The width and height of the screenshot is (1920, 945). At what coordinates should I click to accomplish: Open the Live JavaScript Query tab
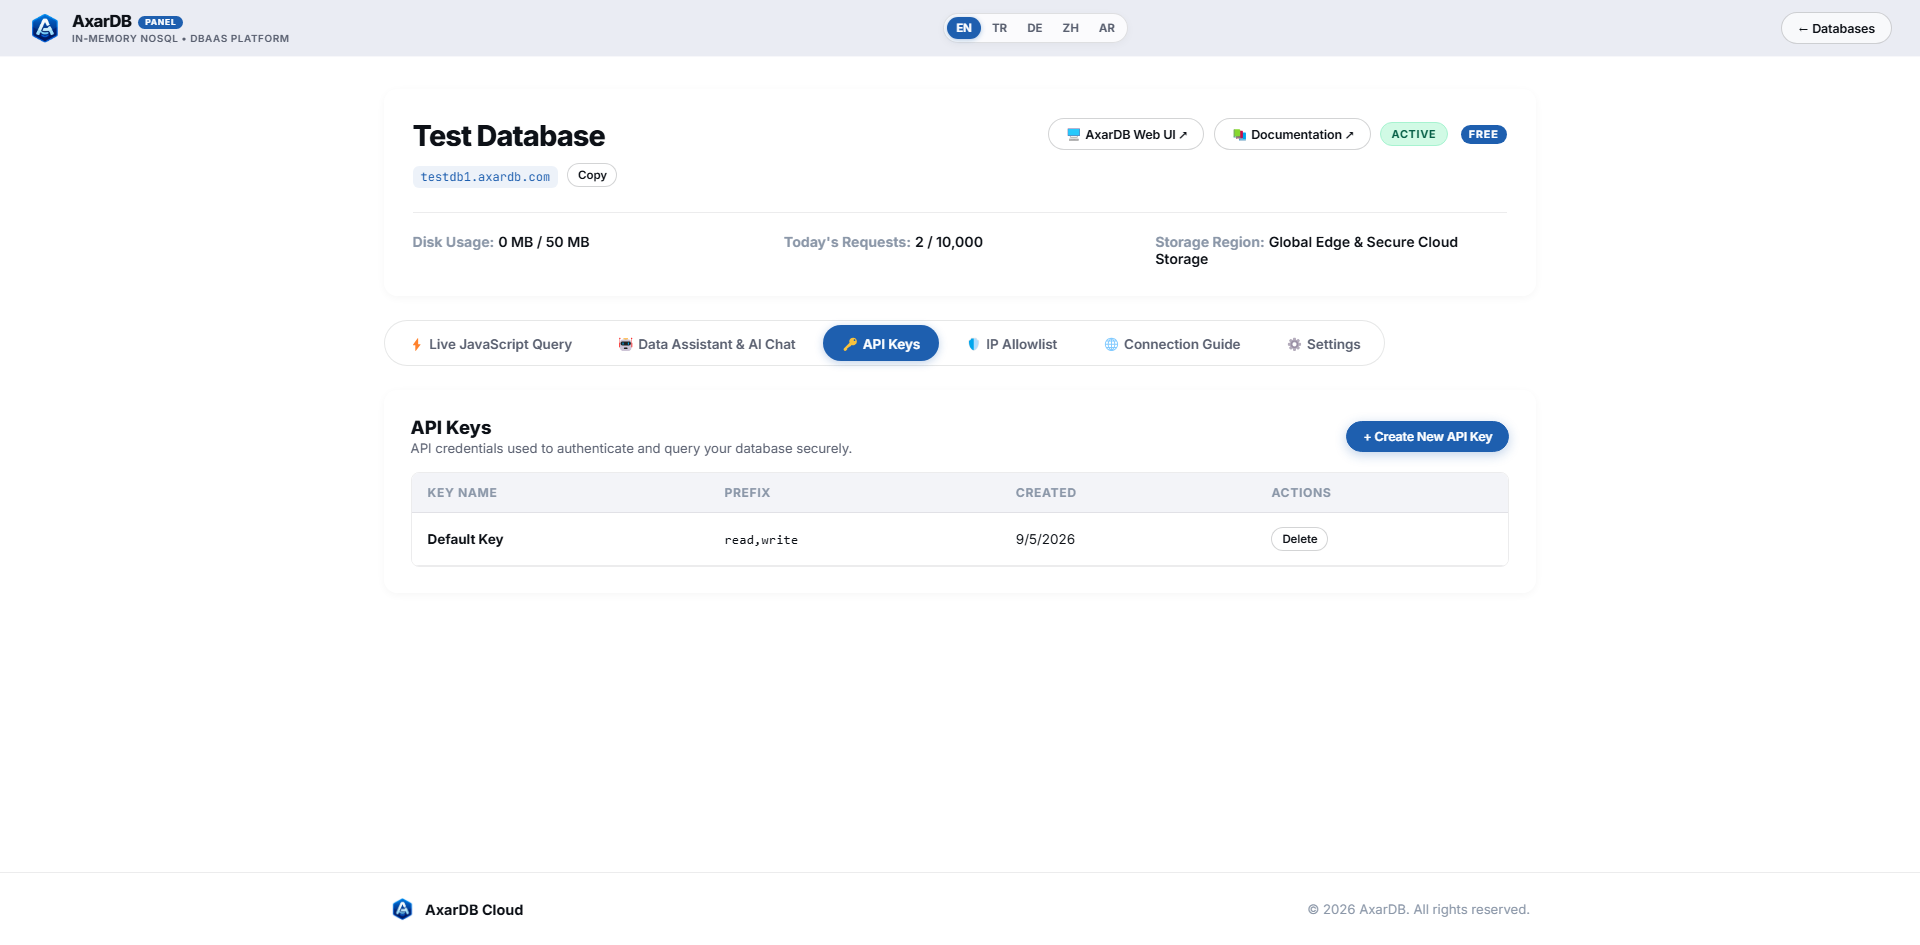point(491,344)
